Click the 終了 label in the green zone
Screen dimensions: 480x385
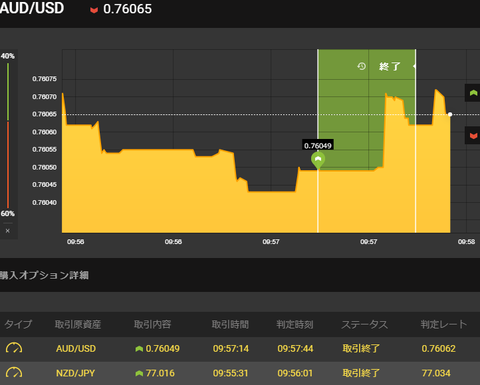point(389,66)
